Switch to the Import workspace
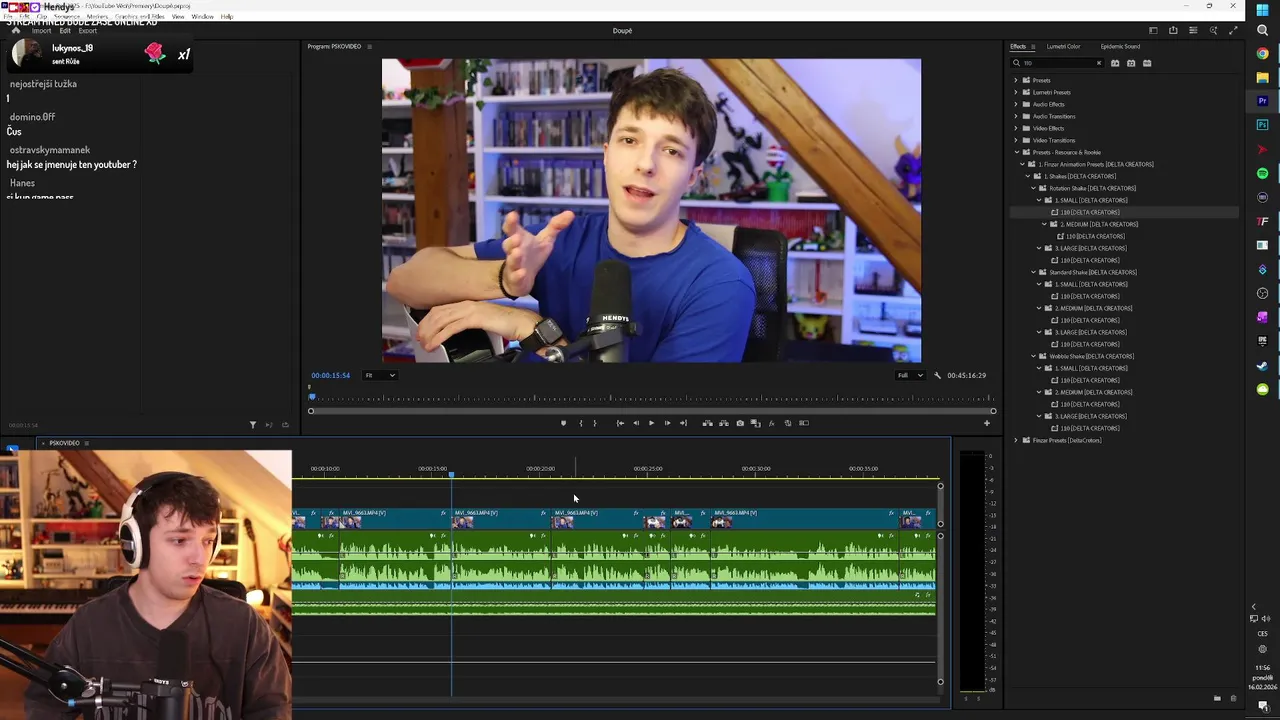This screenshot has height=720, width=1280. click(x=41, y=31)
